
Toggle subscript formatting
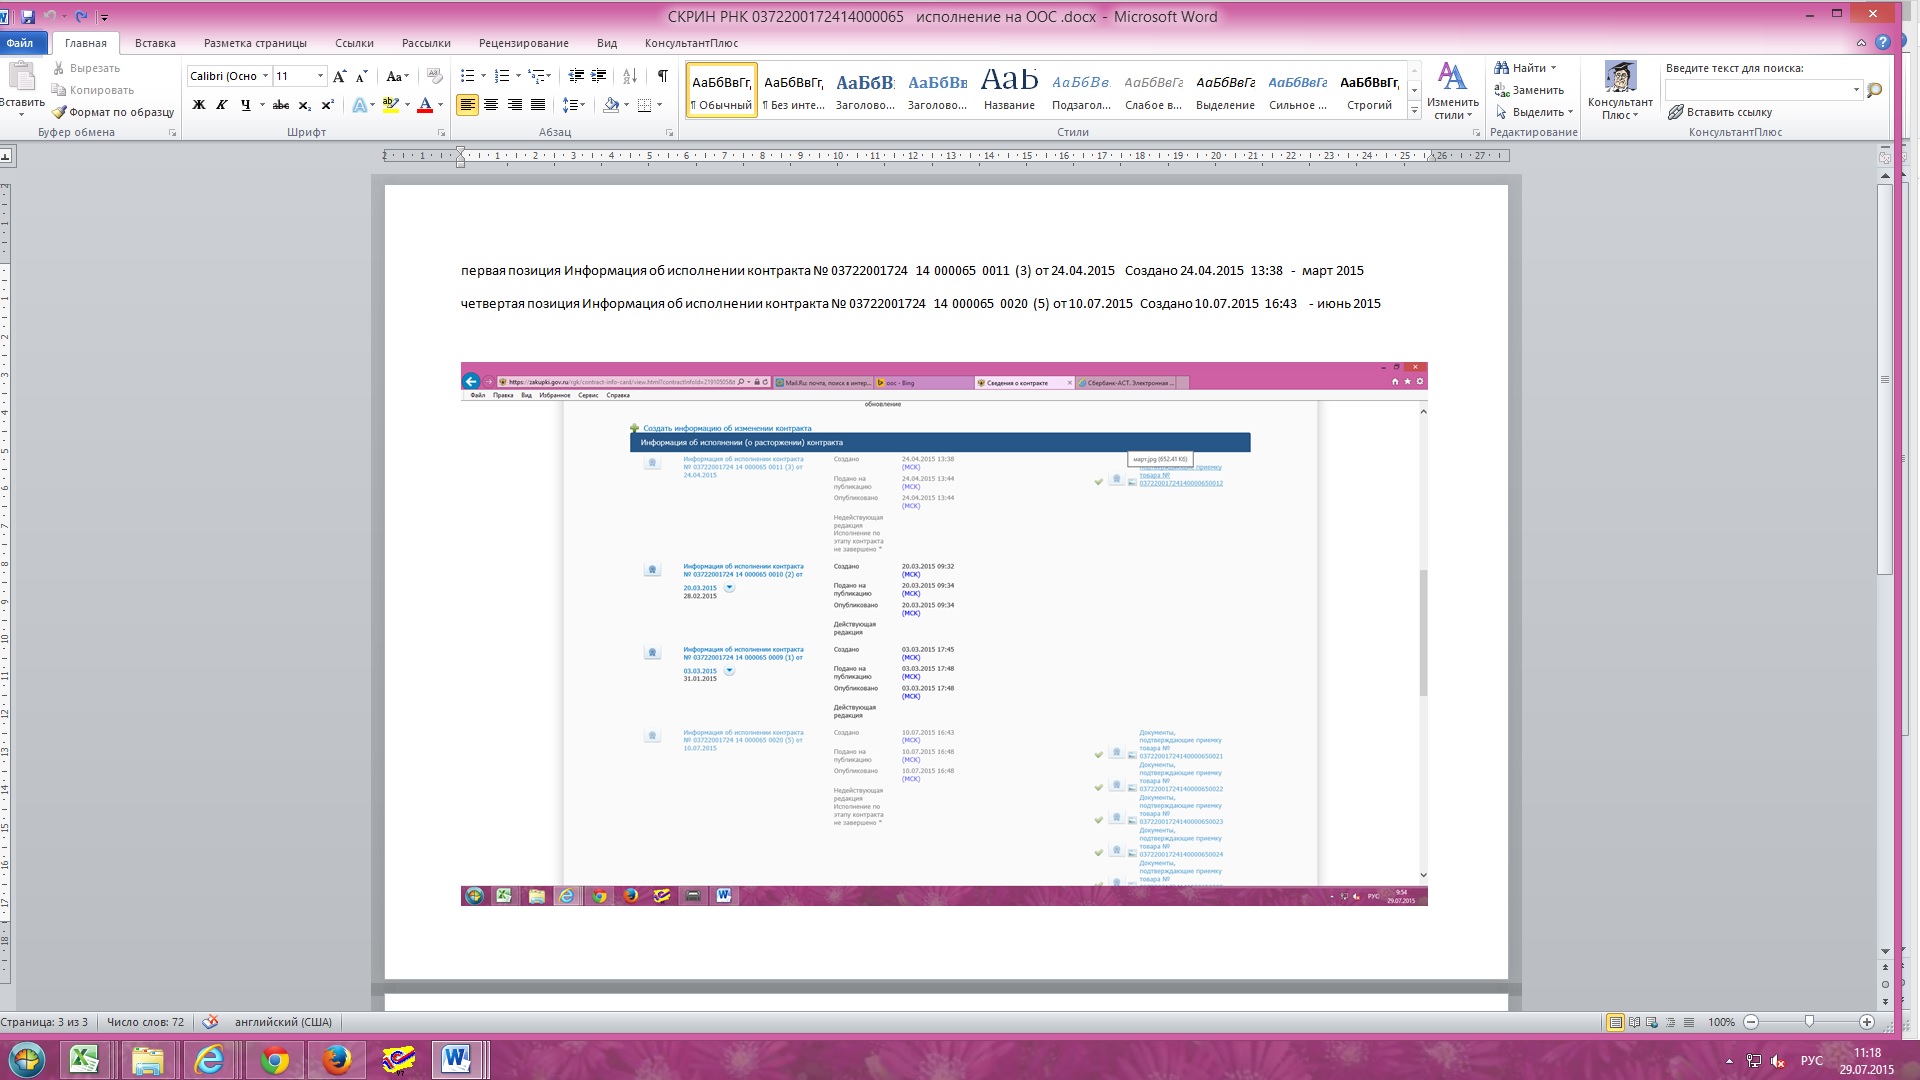(x=304, y=105)
